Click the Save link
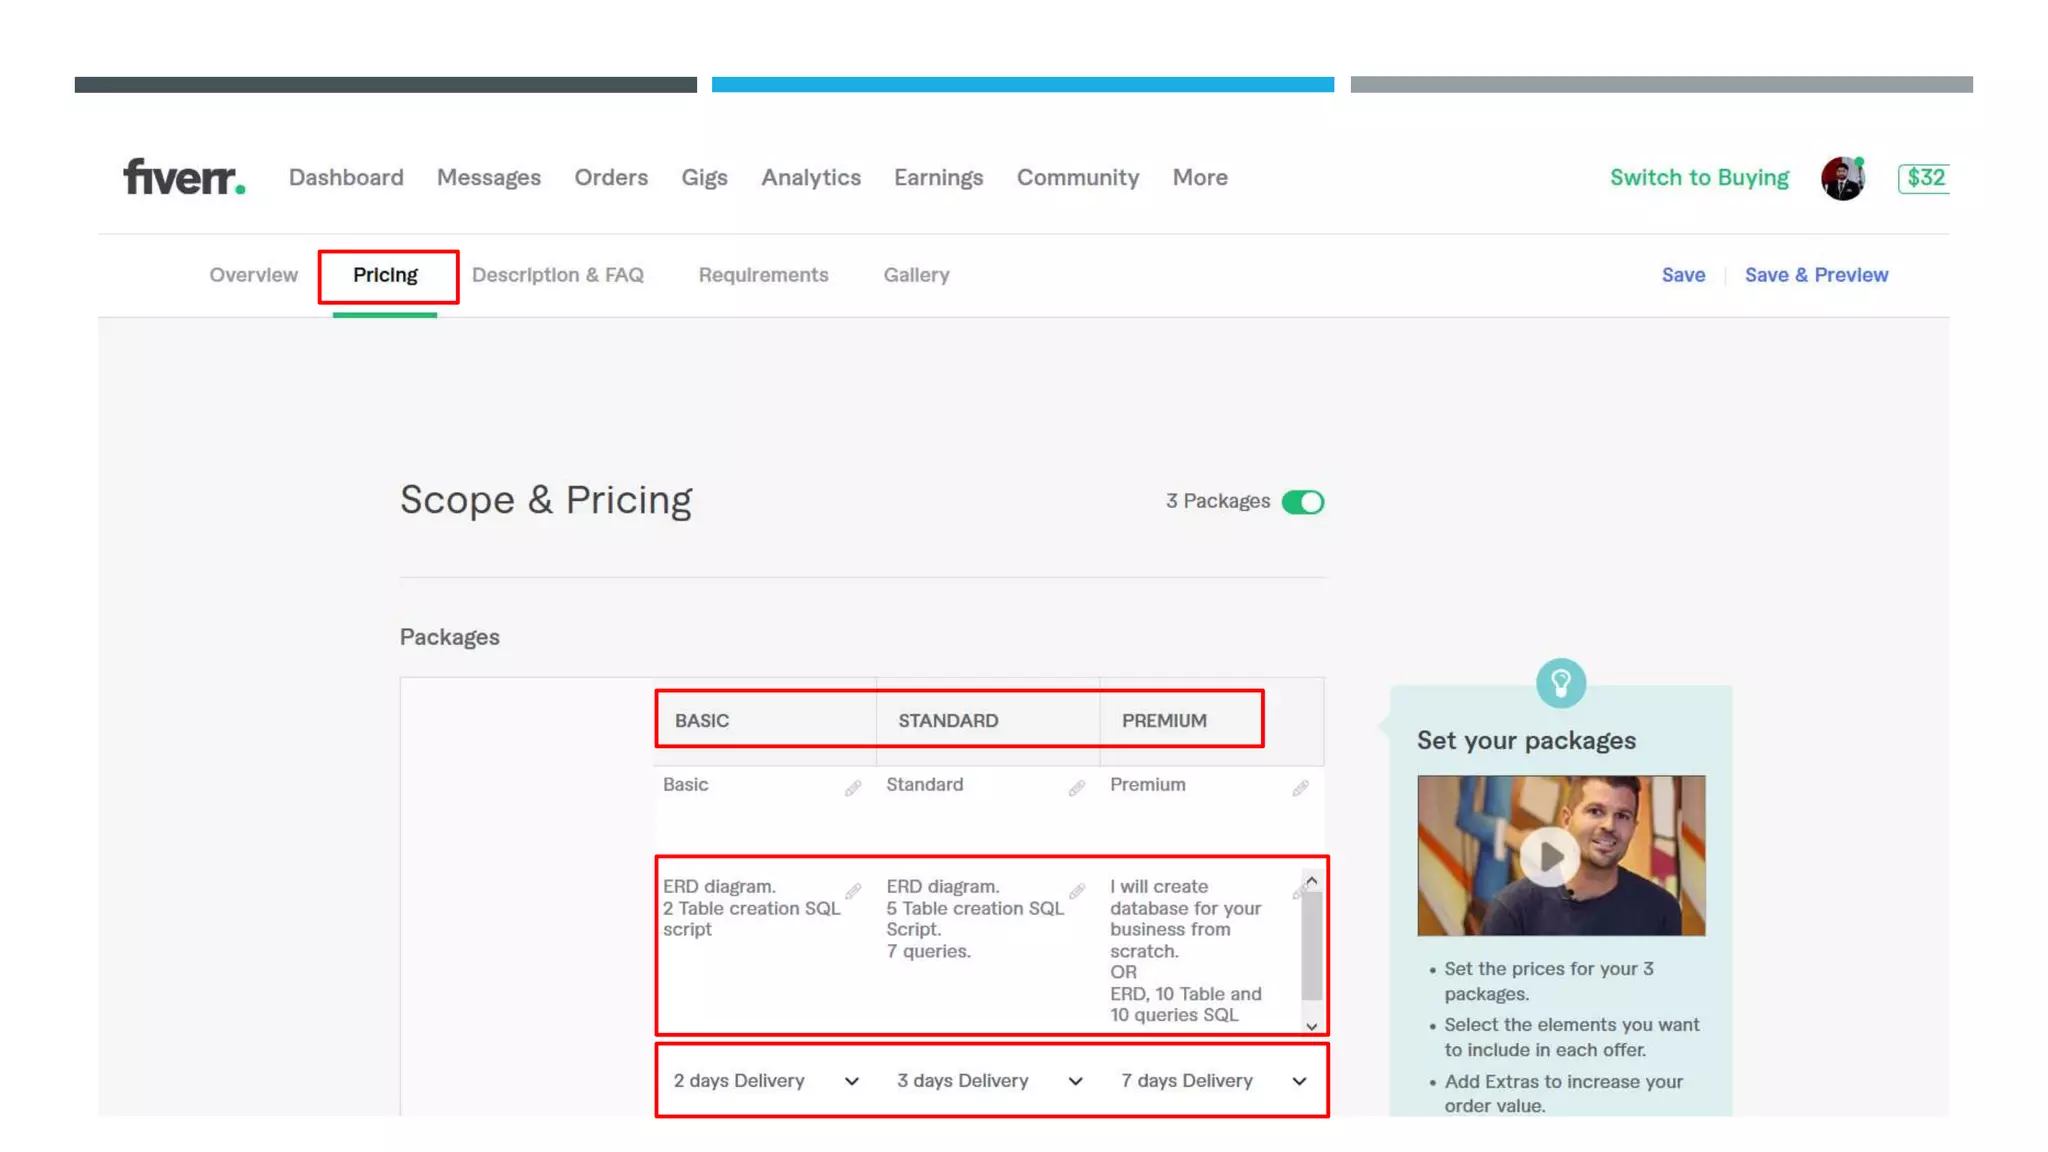 (x=1683, y=275)
